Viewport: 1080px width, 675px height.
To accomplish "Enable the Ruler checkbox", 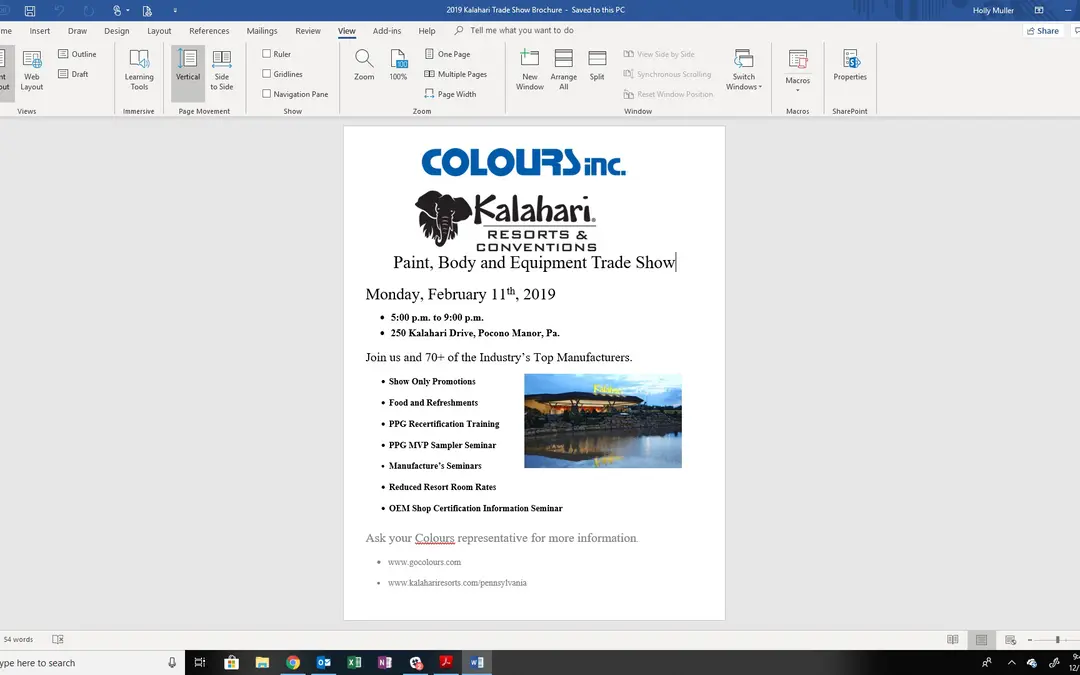I will coord(267,54).
